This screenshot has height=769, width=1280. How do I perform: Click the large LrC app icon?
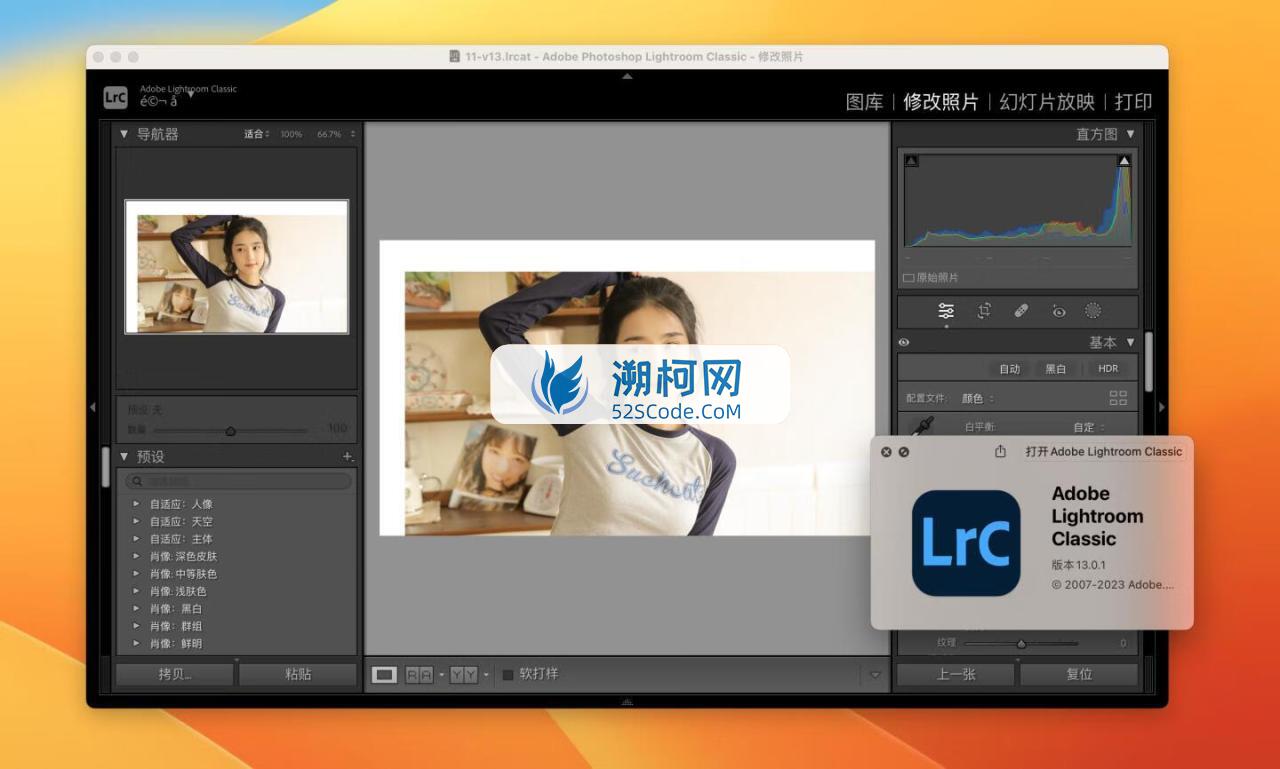coord(966,542)
